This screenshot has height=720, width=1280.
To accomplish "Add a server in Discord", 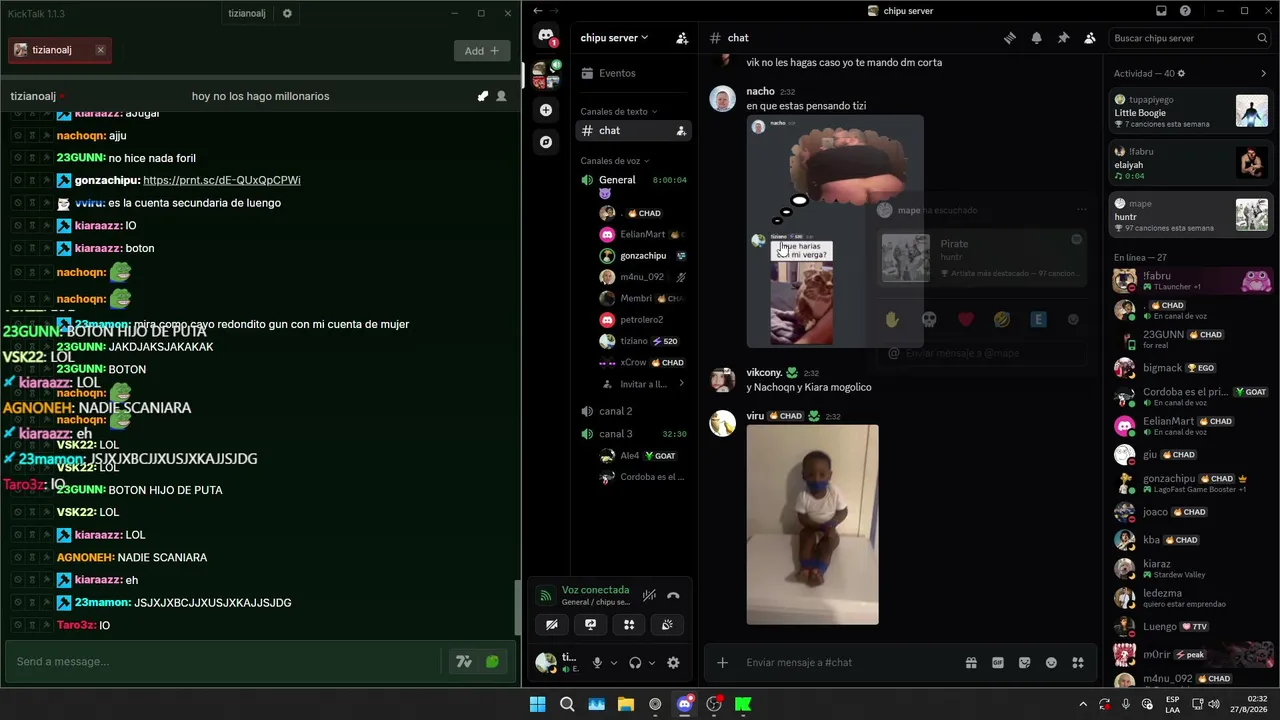I will tap(546, 110).
